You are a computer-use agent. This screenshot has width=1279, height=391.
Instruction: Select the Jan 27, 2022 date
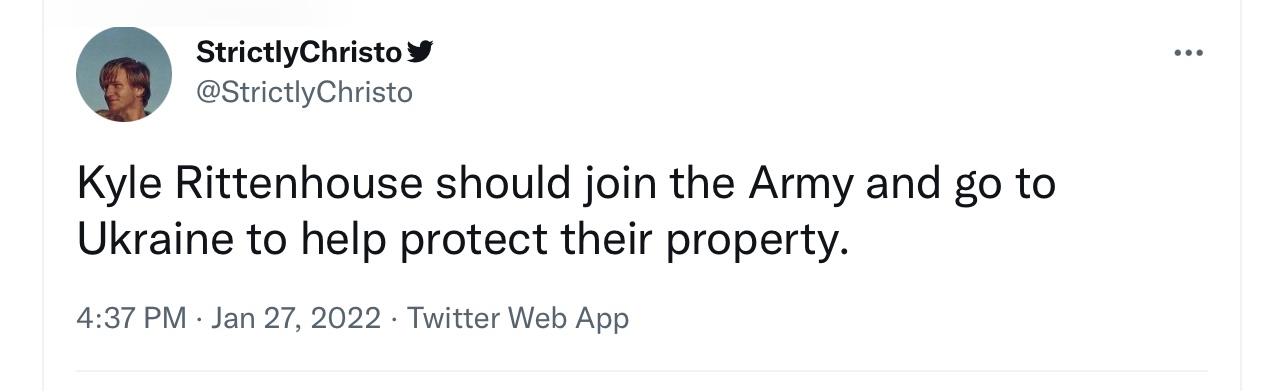[296, 319]
